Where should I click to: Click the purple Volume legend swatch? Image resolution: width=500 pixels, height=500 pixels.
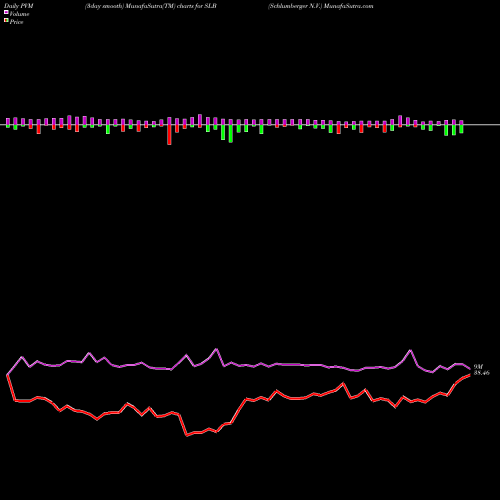[6, 12]
